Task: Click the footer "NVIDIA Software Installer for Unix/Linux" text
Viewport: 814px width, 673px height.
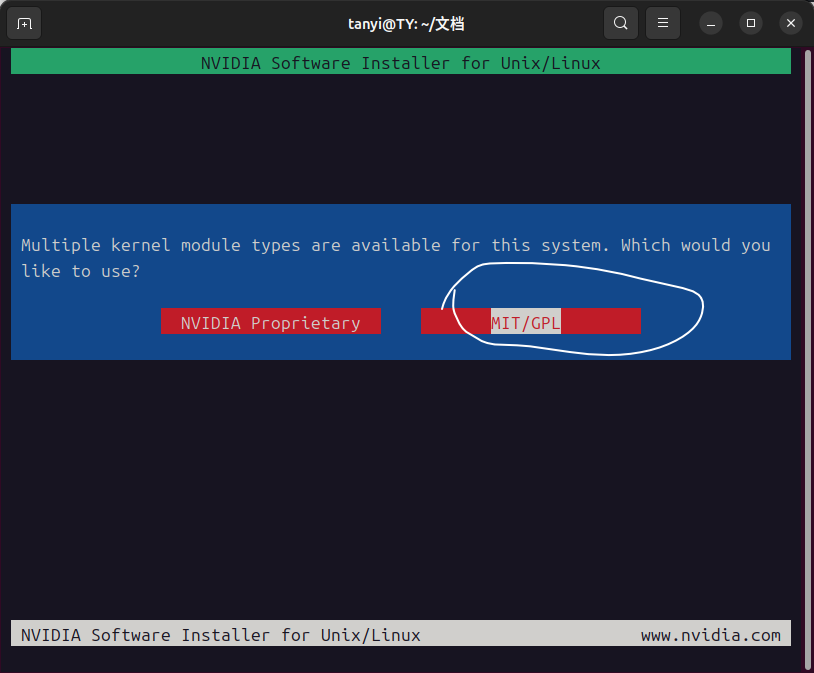Action: point(221,635)
